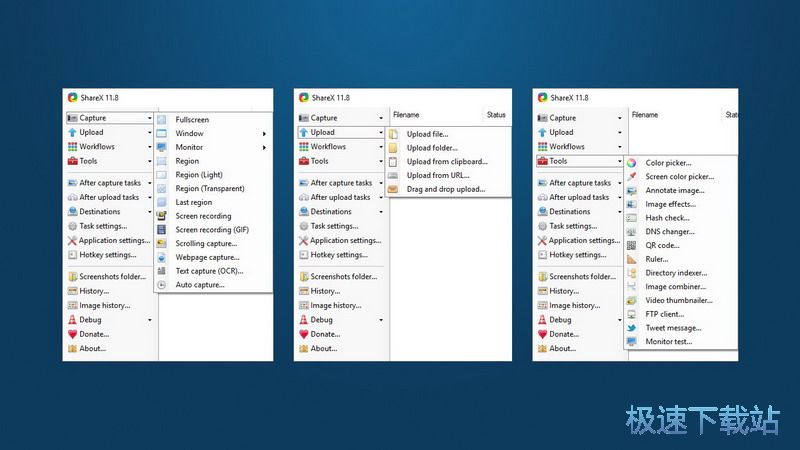Open Directory indexer from Tools menu
The height and width of the screenshot is (450, 800).
point(676,273)
